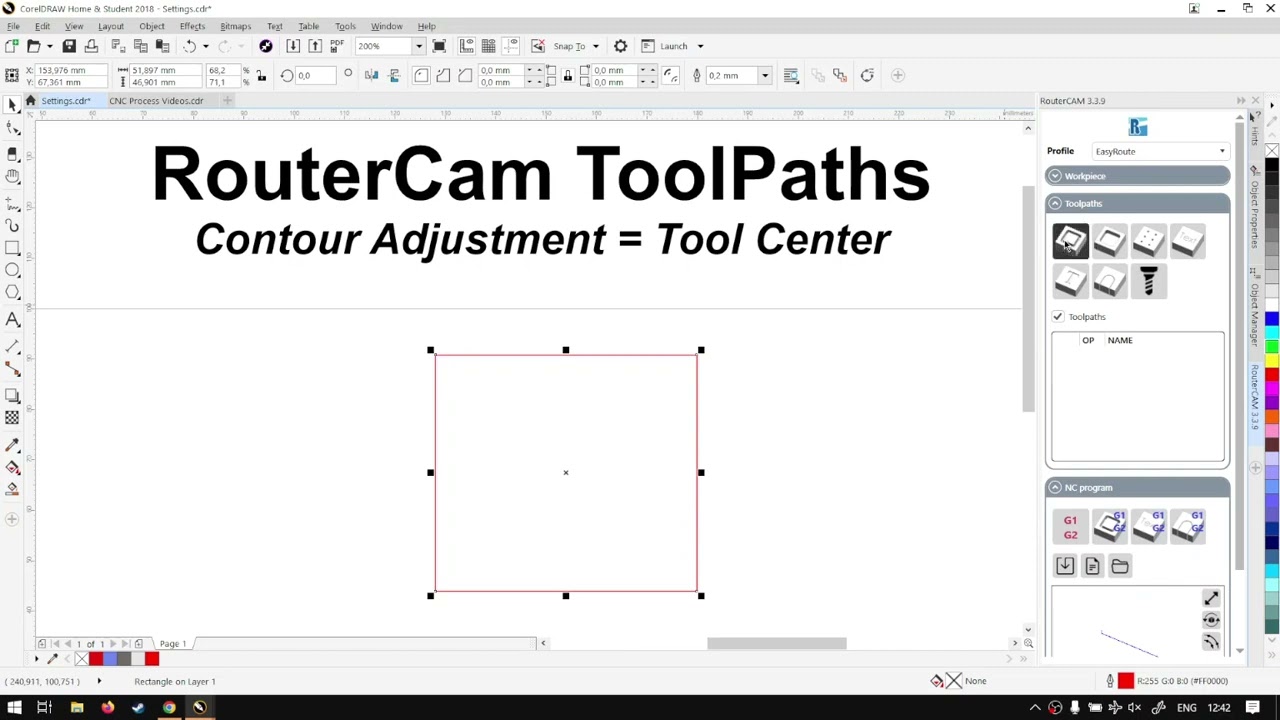
Task: Open the Profile EasyRoute dropdown
Action: tap(1160, 151)
